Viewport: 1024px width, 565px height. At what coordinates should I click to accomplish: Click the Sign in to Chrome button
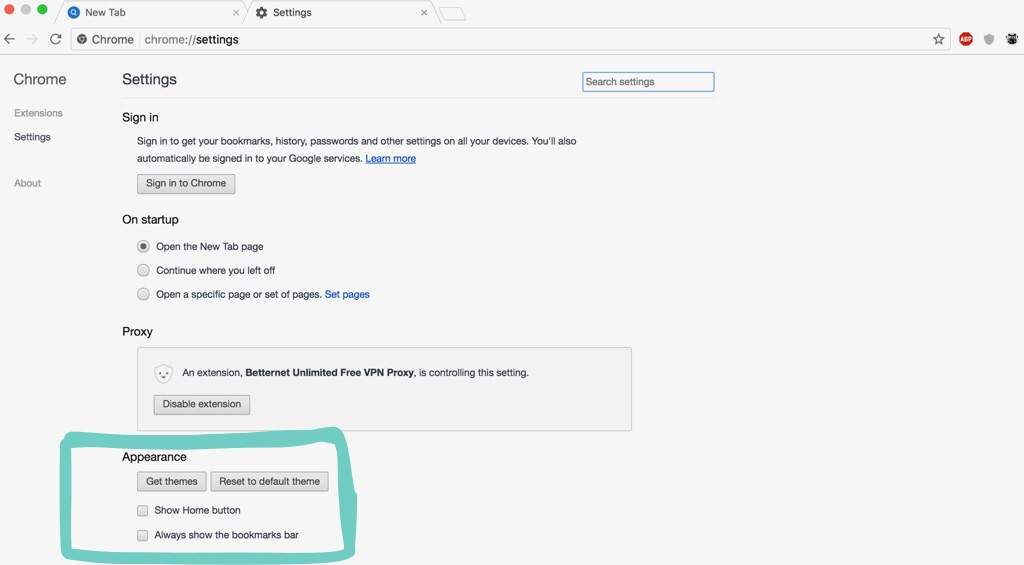pyautogui.click(x=186, y=184)
